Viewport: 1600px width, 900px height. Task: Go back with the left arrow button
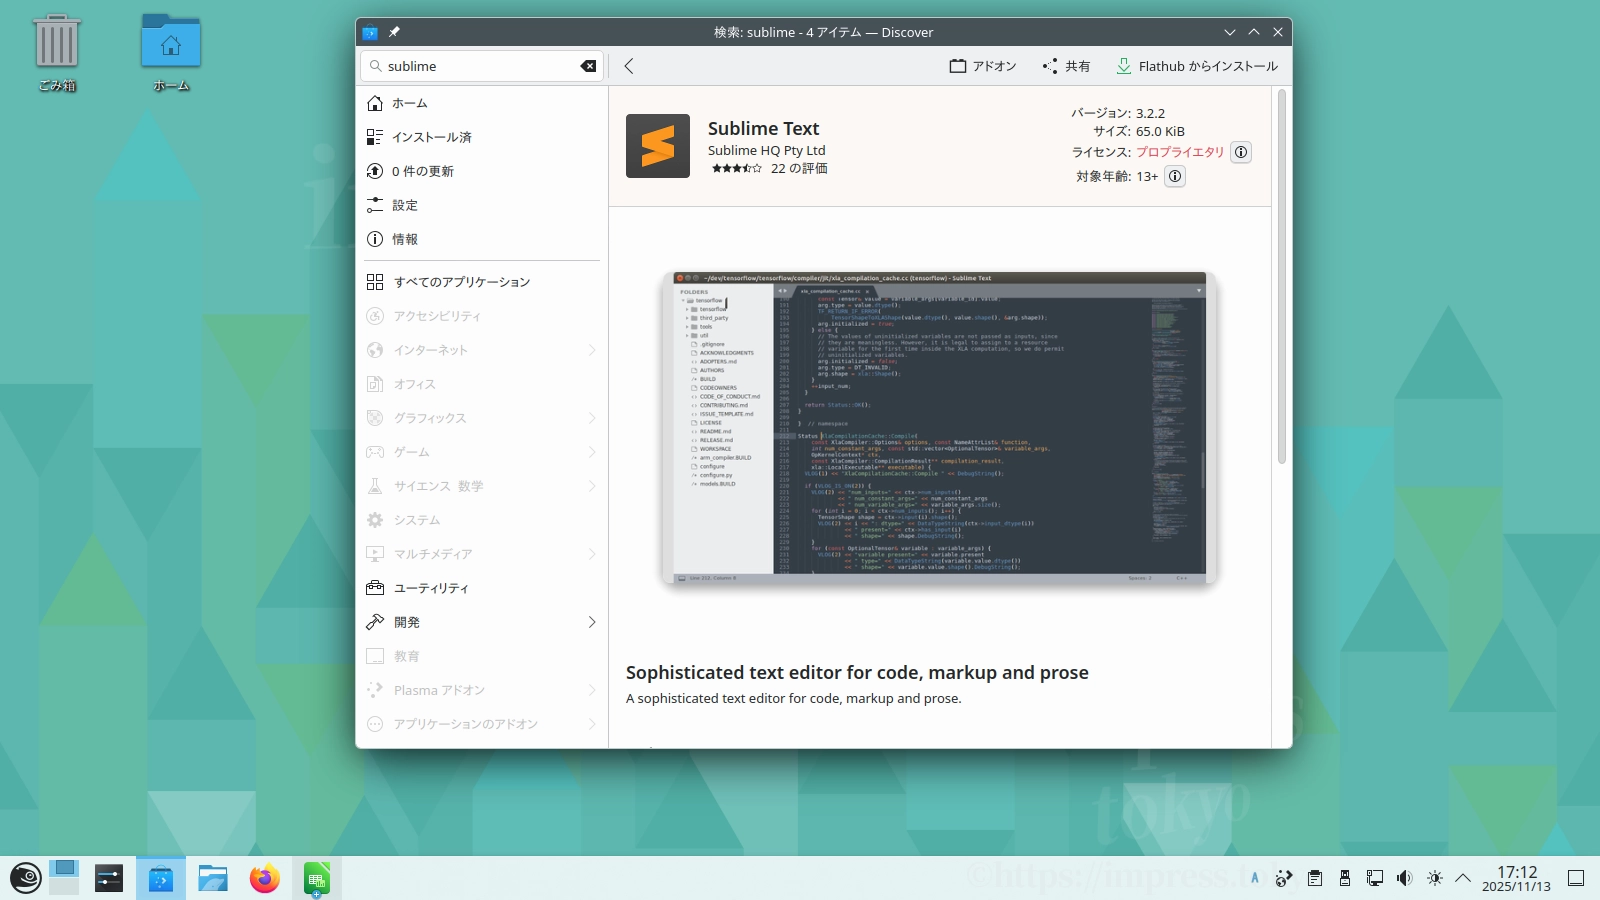(x=629, y=66)
